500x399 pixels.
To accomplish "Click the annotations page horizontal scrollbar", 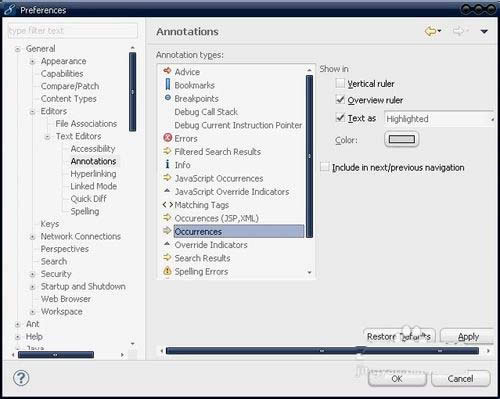I will pyautogui.click(x=322, y=351).
